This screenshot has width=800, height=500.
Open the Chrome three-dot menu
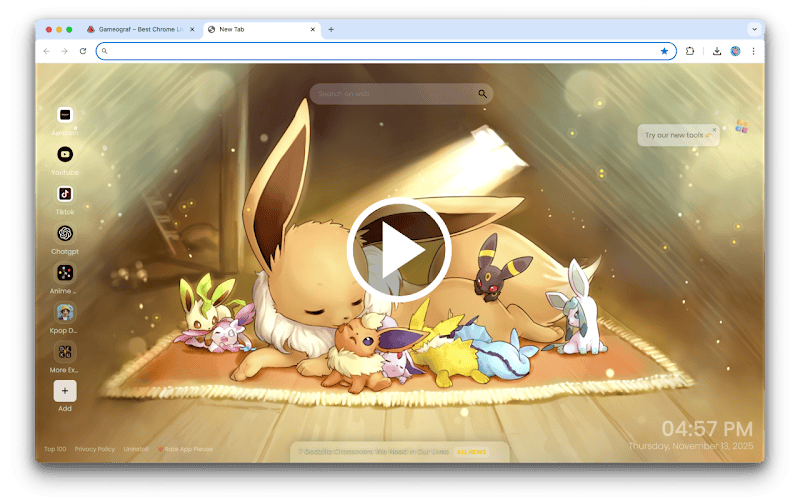pyautogui.click(x=754, y=51)
